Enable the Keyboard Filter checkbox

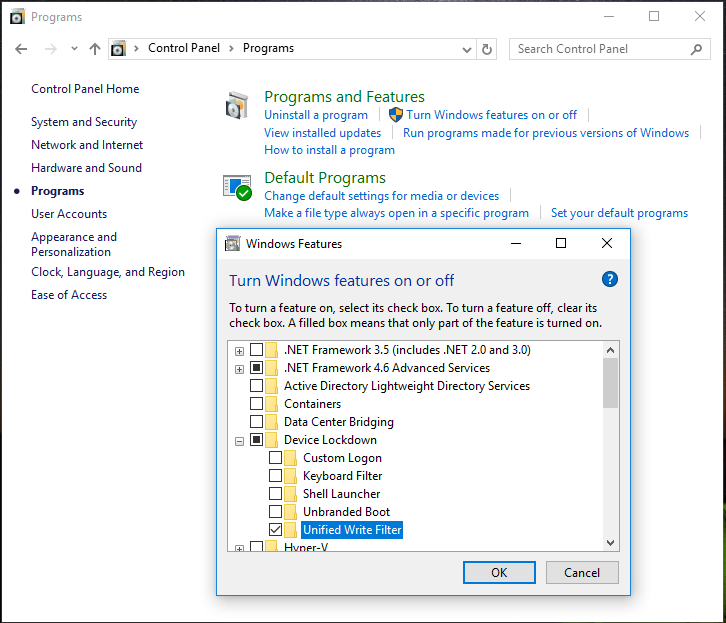coord(276,476)
